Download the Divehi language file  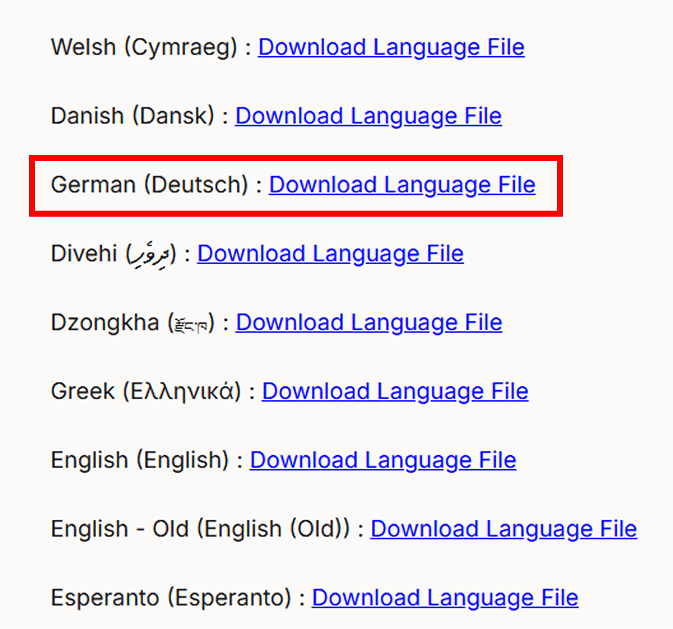[x=330, y=254]
